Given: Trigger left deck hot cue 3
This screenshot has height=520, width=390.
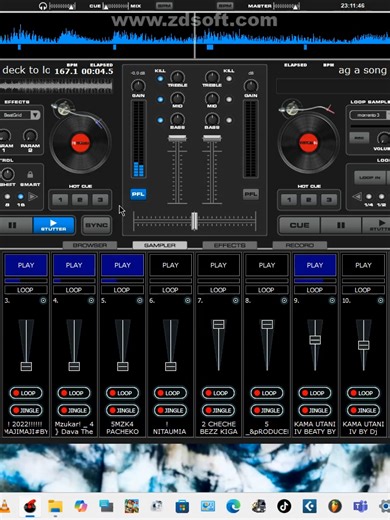Looking at the screenshot, I should click(x=100, y=200).
